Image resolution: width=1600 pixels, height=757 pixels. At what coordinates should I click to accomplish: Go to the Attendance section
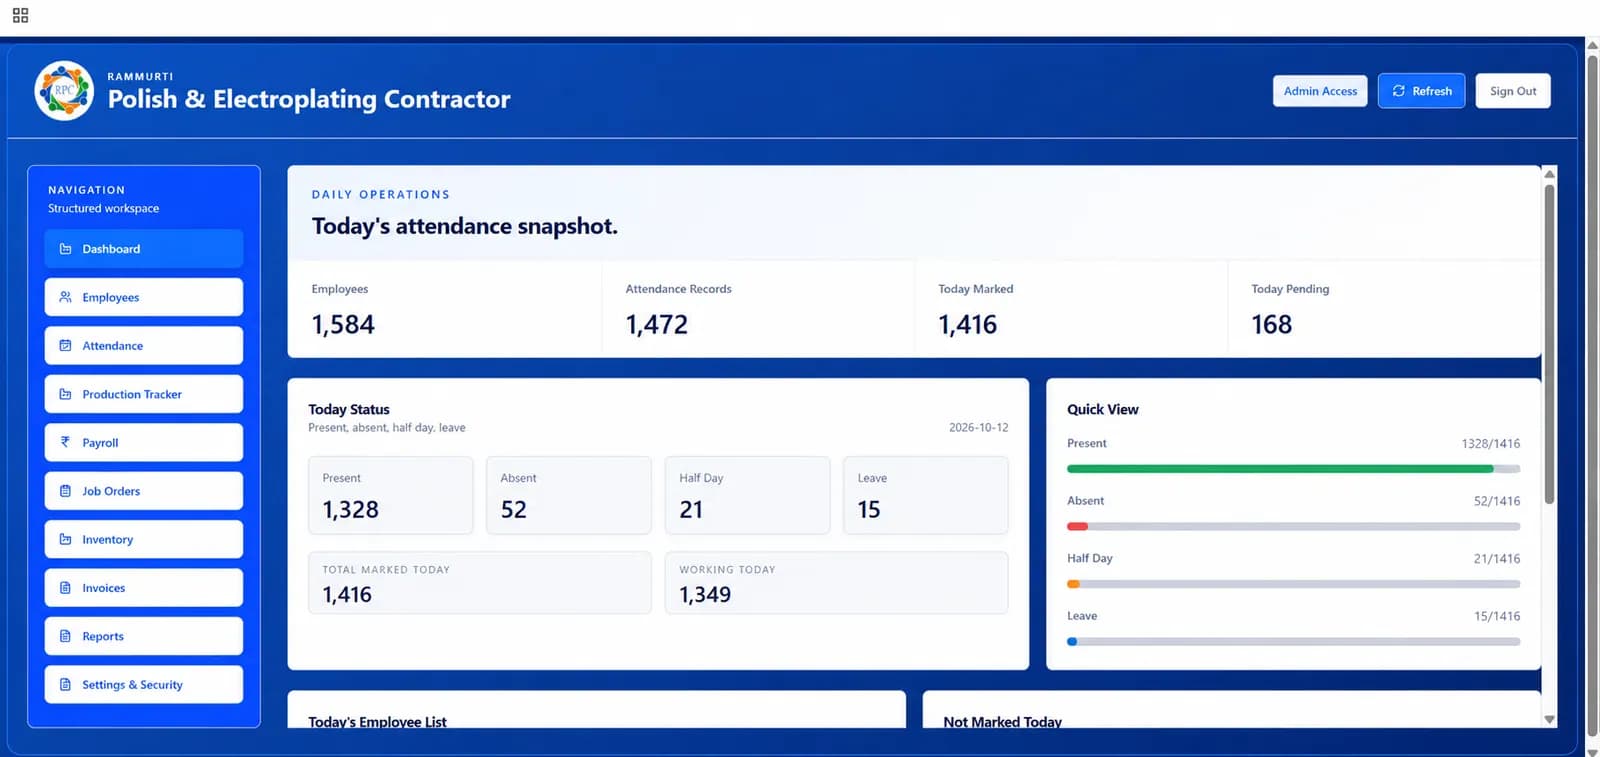[x=144, y=346]
